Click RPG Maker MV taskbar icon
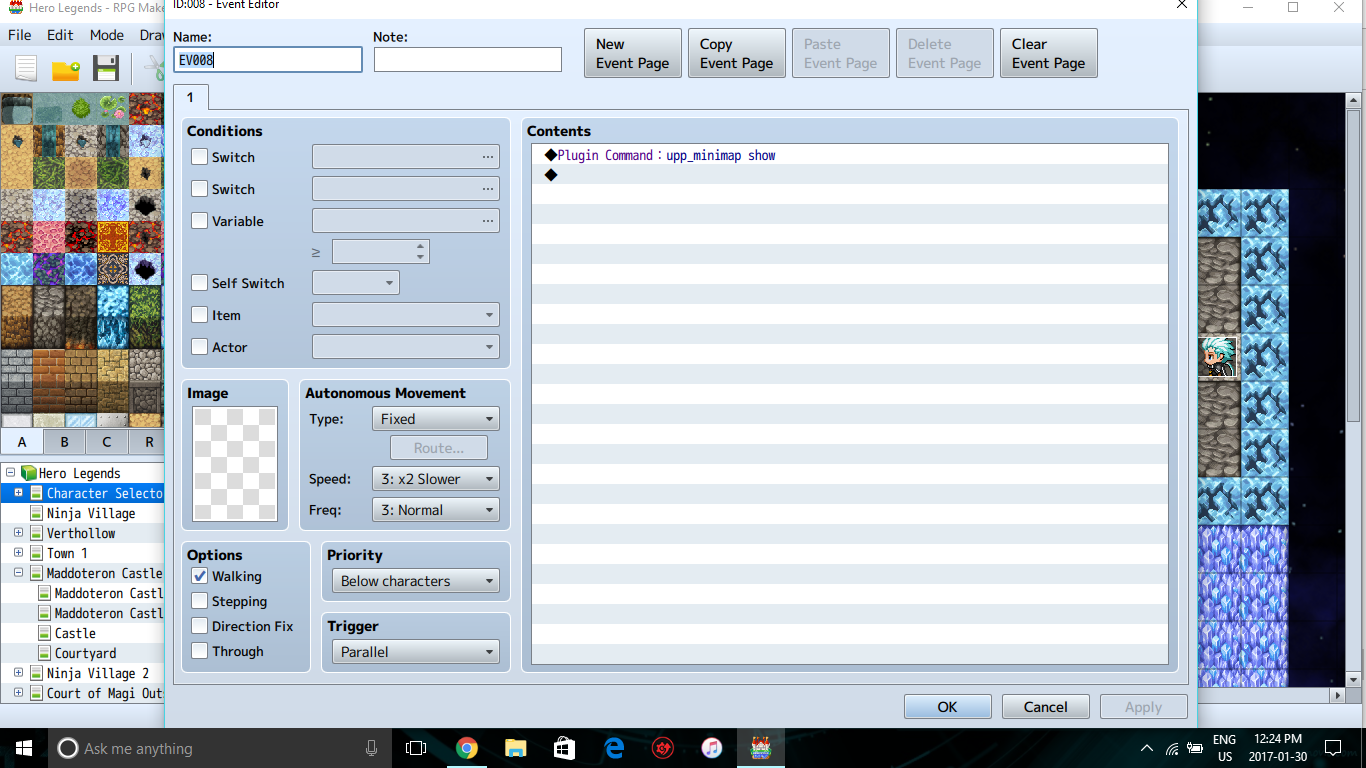This screenshot has width=1366, height=768. click(761, 748)
